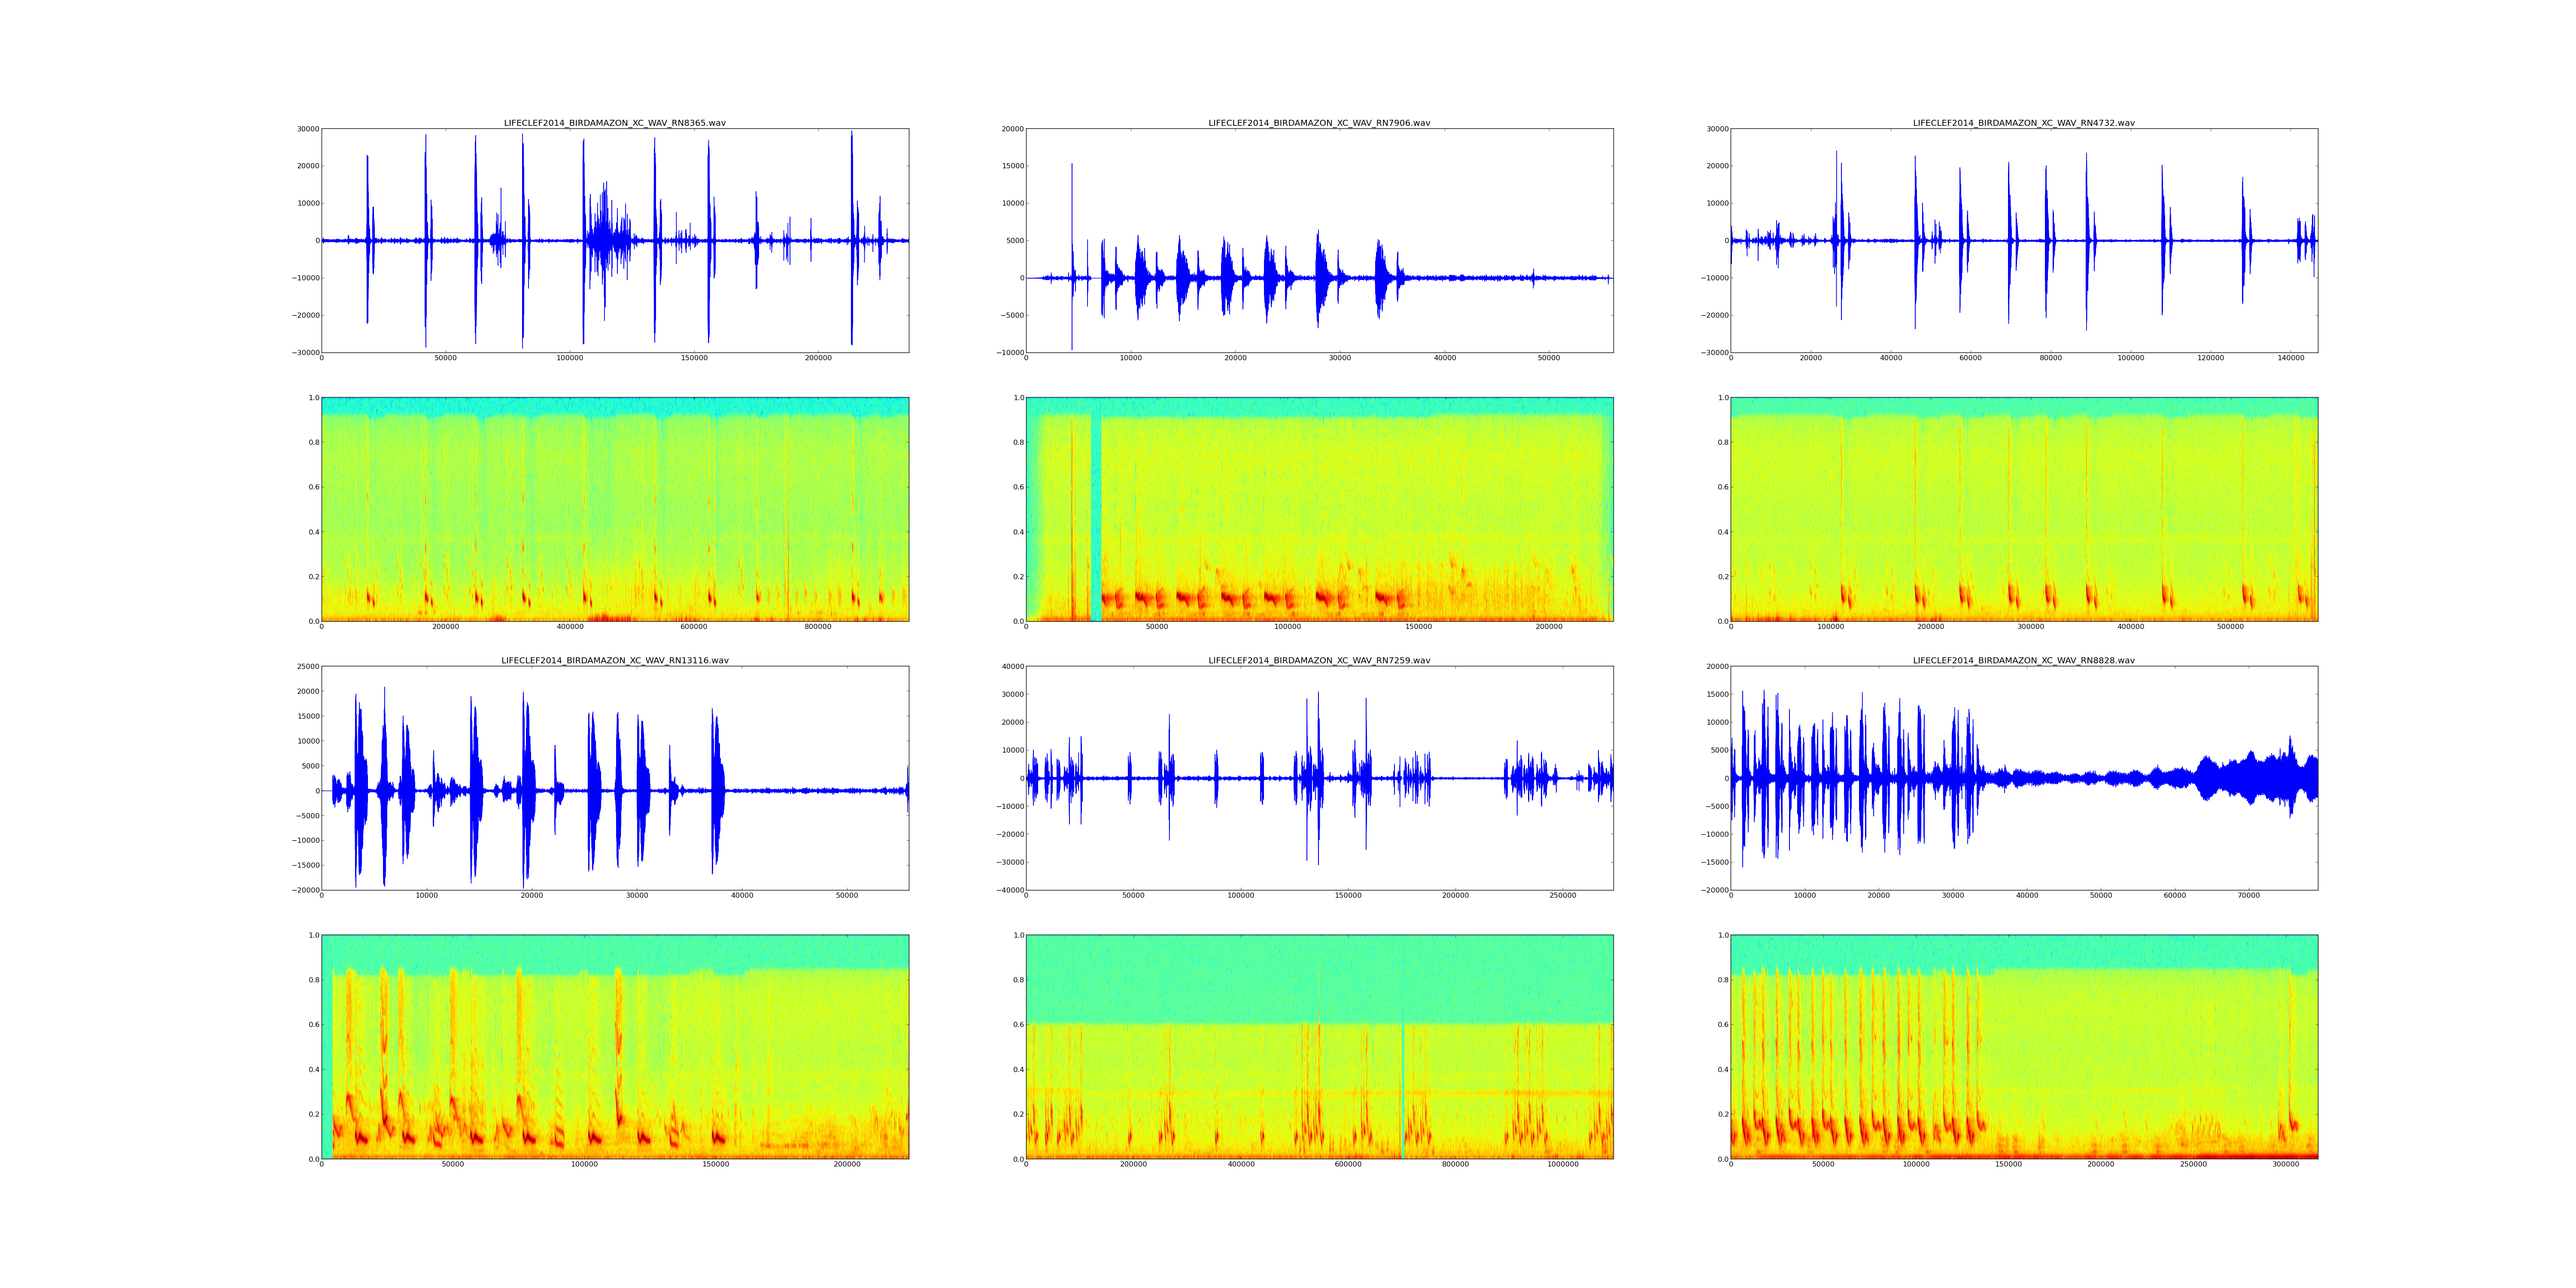Select the RN13116 waveform plot
The width and height of the screenshot is (2576, 1288).
click(x=614, y=778)
